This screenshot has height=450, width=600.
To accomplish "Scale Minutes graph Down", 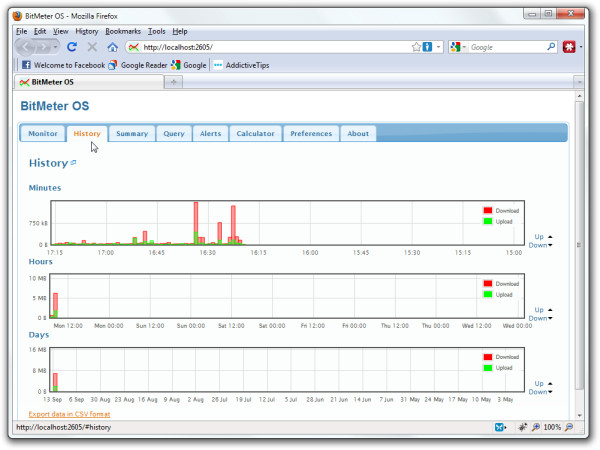I will (x=540, y=245).
